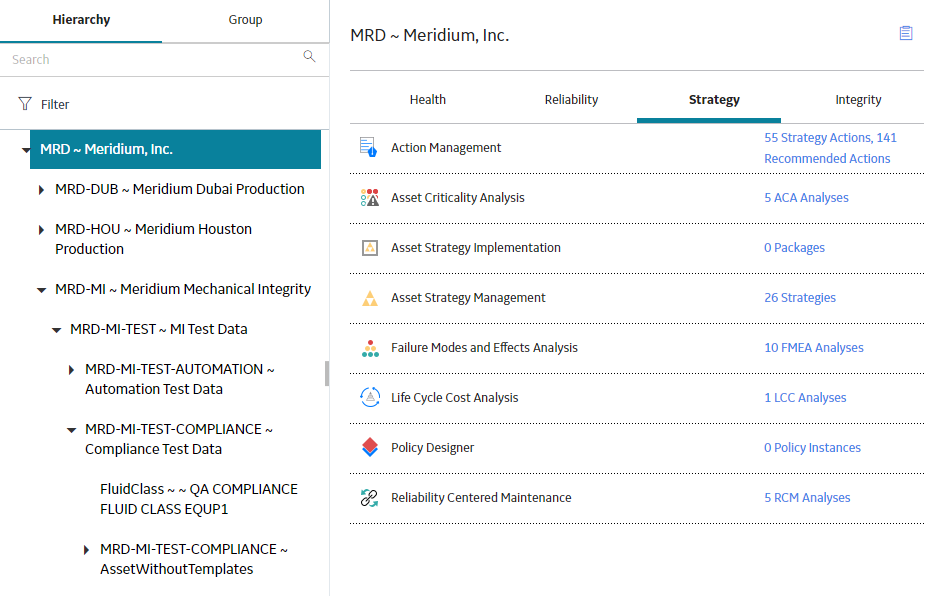This screenshot has width=931, height=596.
Task: Click the Failure Modes and Effects Analysis icon
Action: click(x=370, y=348)
